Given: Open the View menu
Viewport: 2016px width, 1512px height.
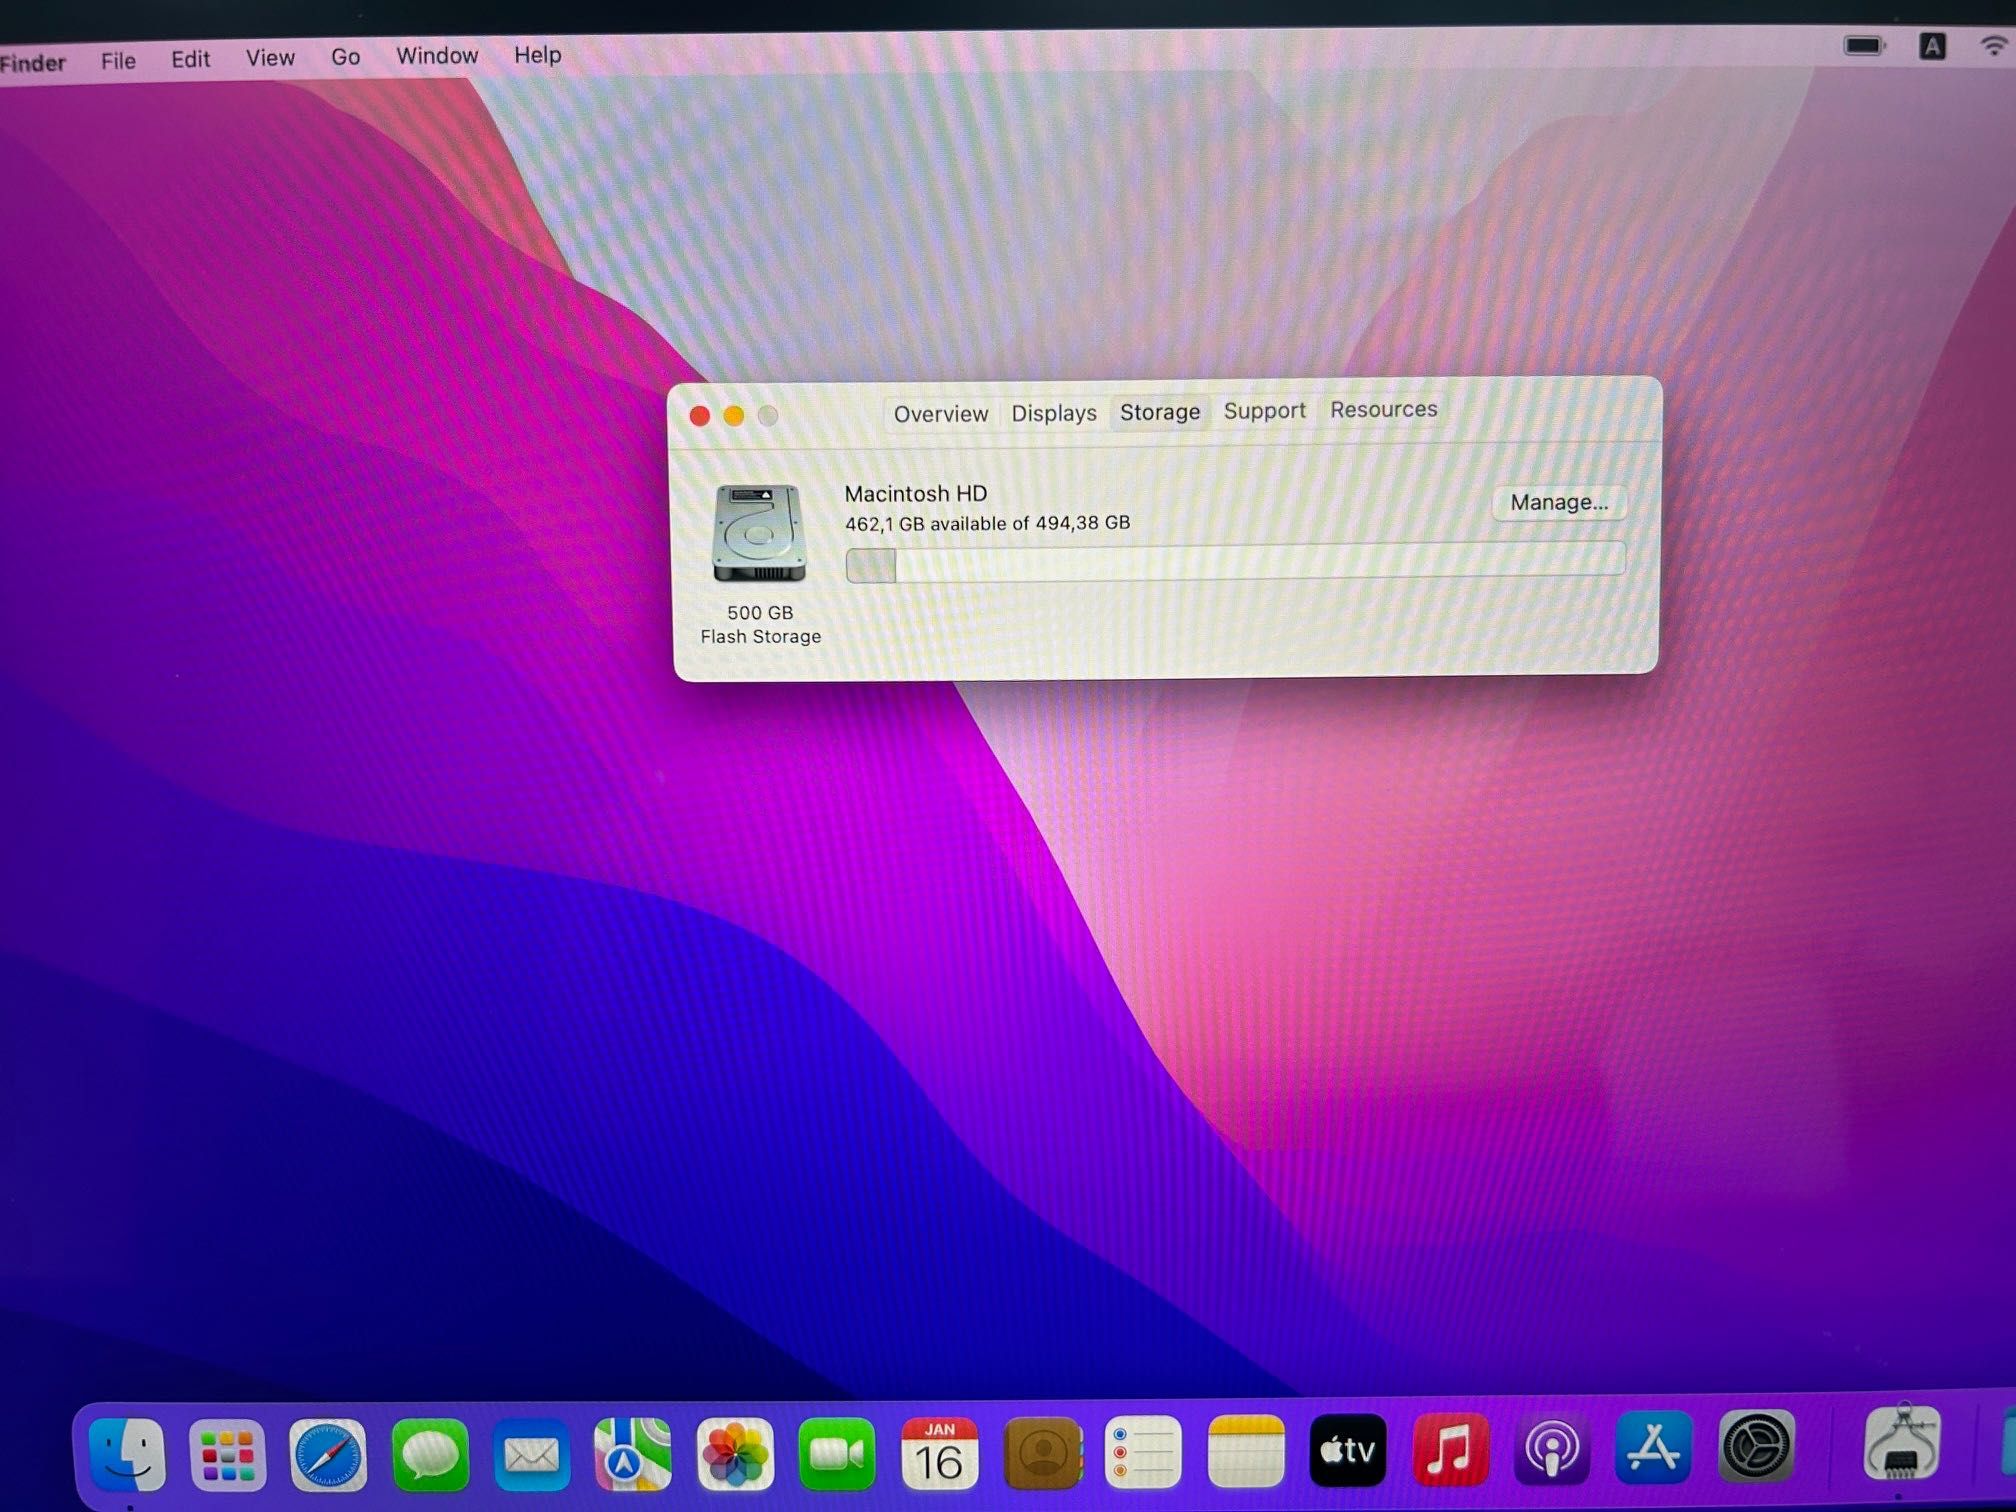Looking at the screenshot, I should 270,58.
